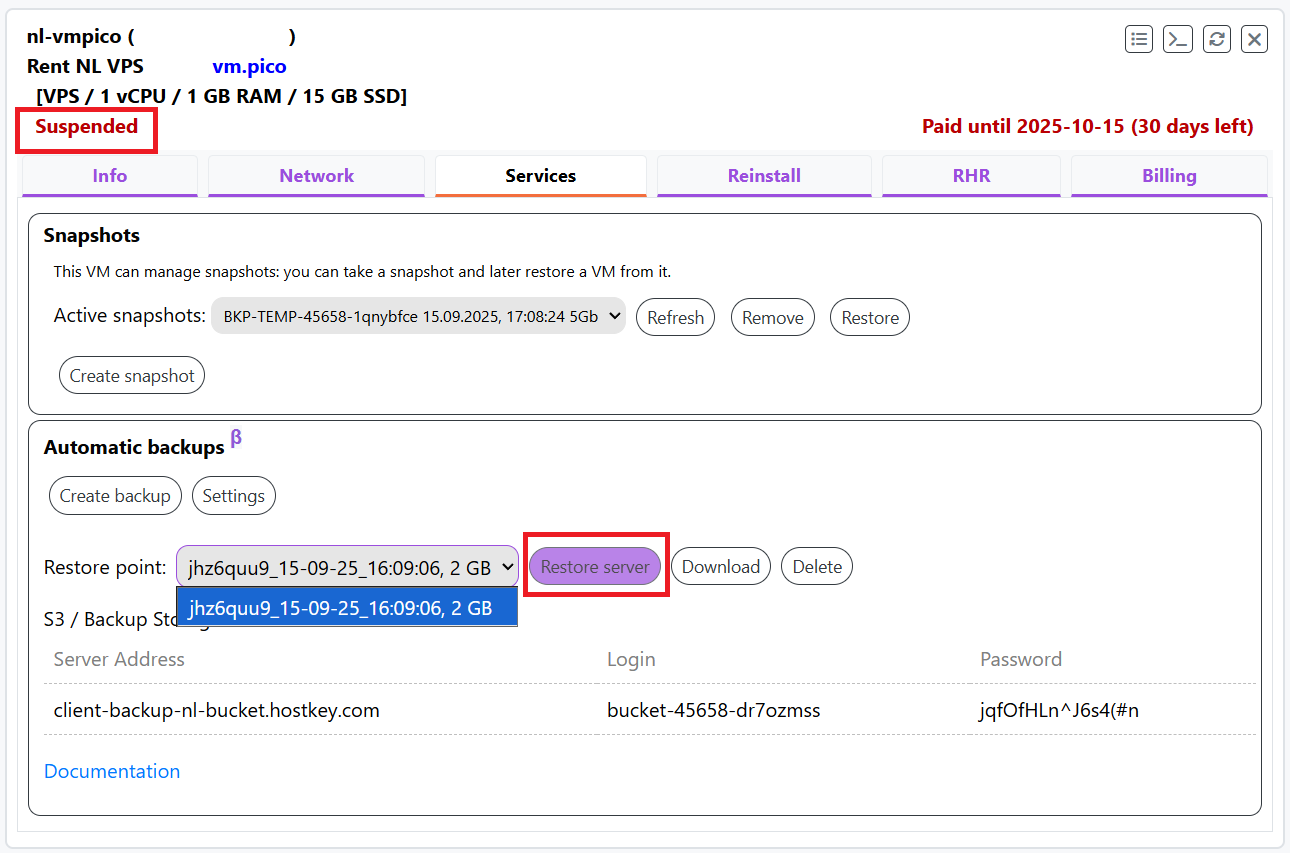Expand the Active snapshots dropdown
The image size is (1290, 853).
[418, 317]
